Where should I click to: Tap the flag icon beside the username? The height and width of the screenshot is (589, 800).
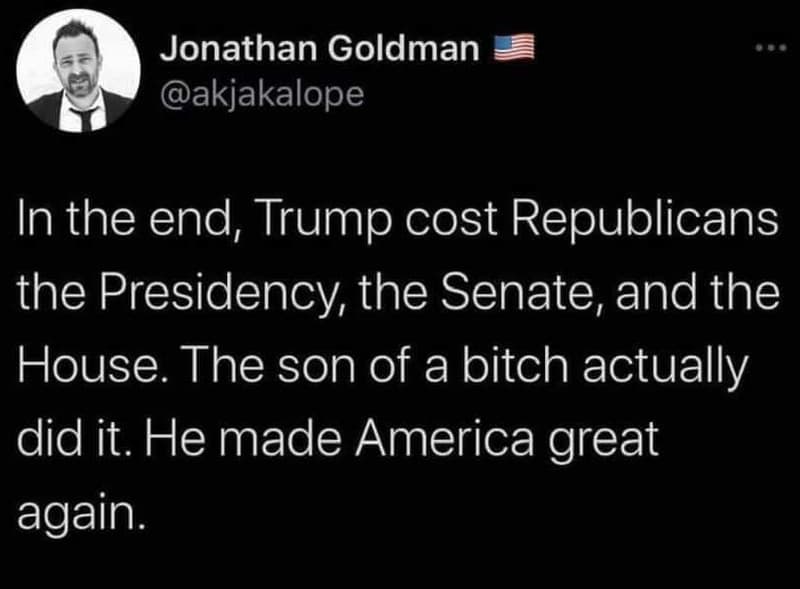coord(513,45)
